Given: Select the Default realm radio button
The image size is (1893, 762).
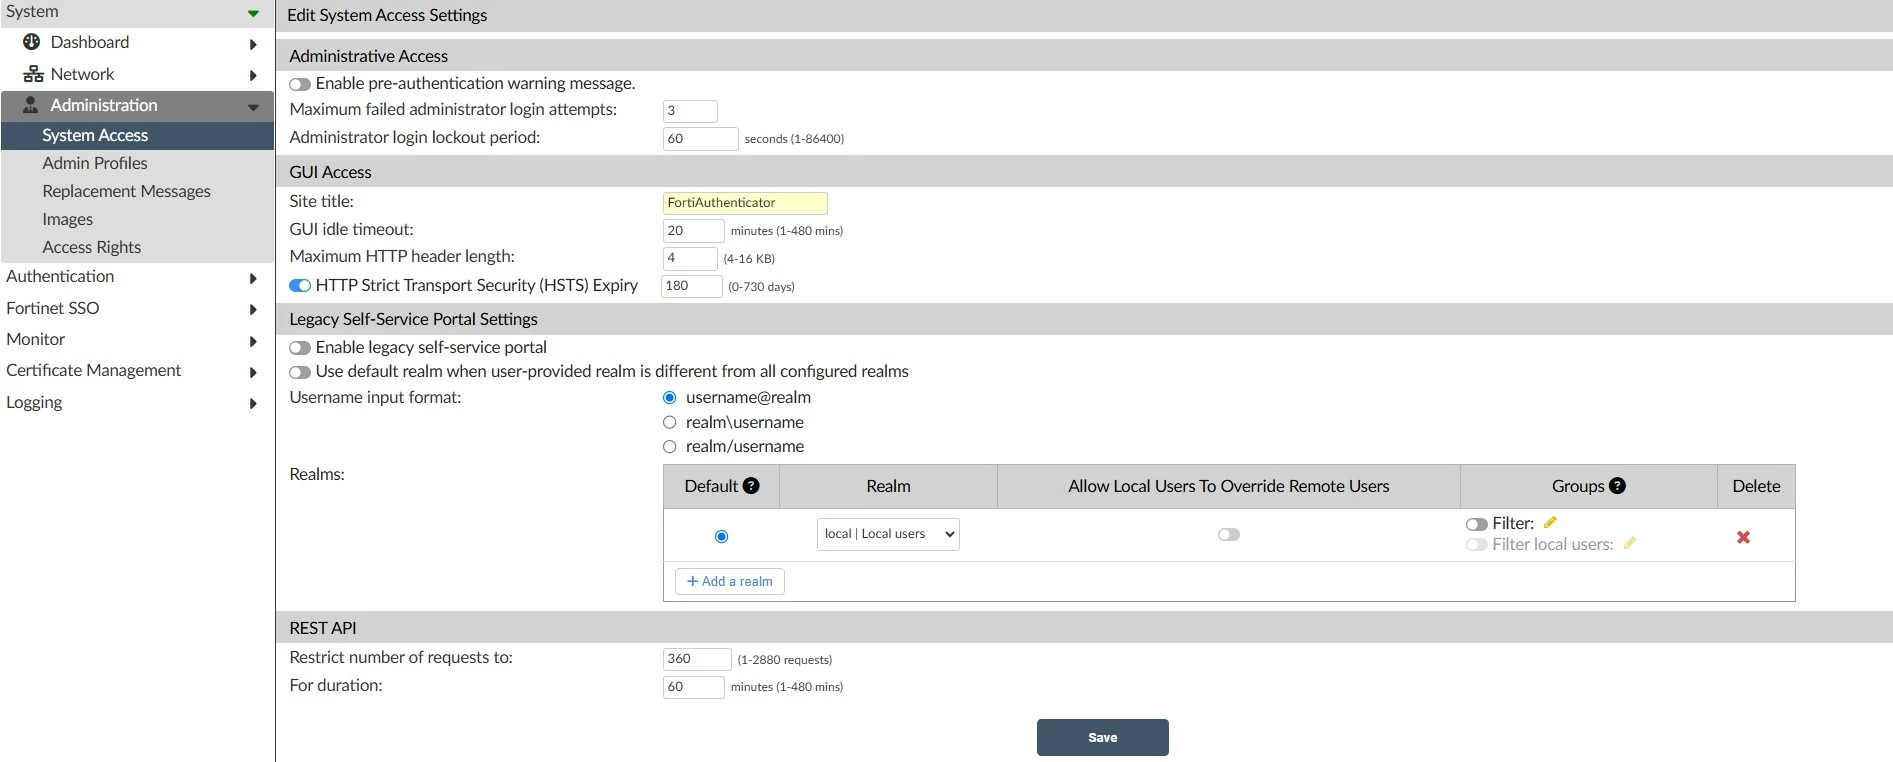Looking at the screenshot, I should coord(721,537).
